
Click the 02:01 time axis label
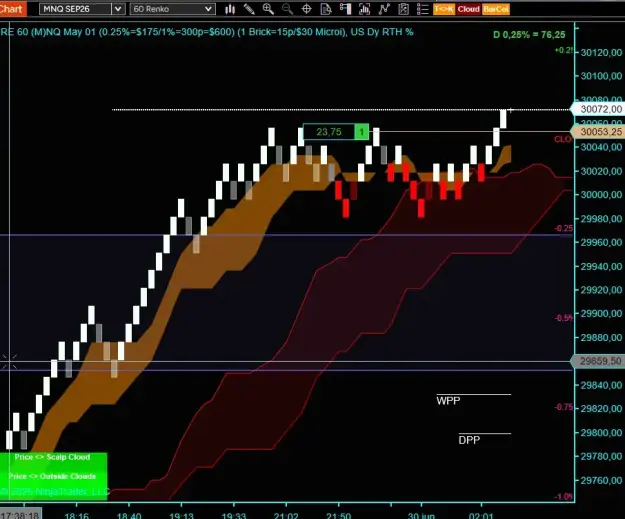tap(481, 515)
